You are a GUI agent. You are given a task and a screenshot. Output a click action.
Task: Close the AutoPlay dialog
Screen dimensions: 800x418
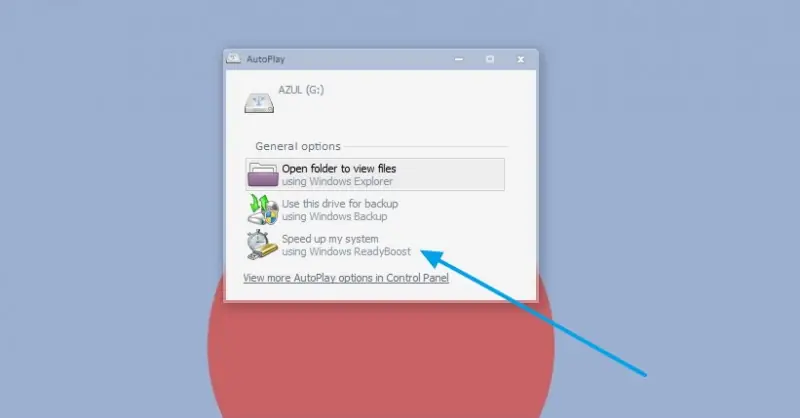point(520,59)
